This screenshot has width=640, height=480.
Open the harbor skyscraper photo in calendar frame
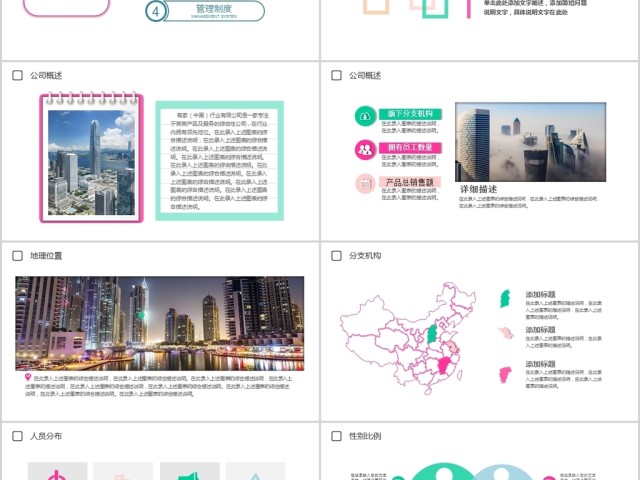coord(91,162)
